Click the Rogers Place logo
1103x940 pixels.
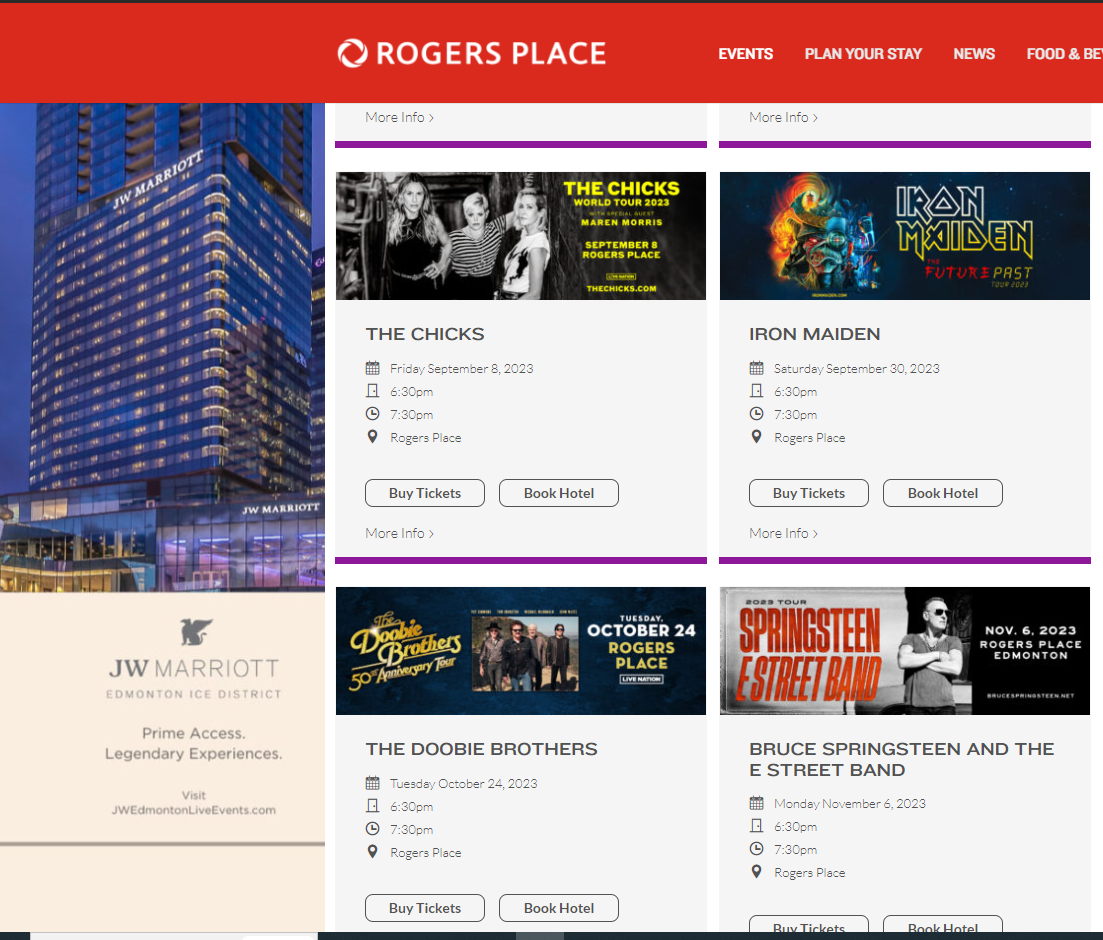[471, 53]
